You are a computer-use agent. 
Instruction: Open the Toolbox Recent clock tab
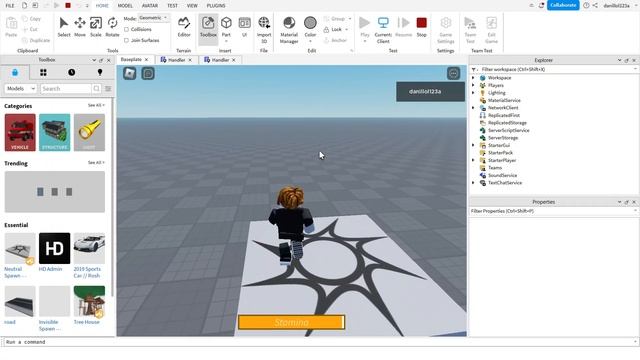(x=71, y=72)
